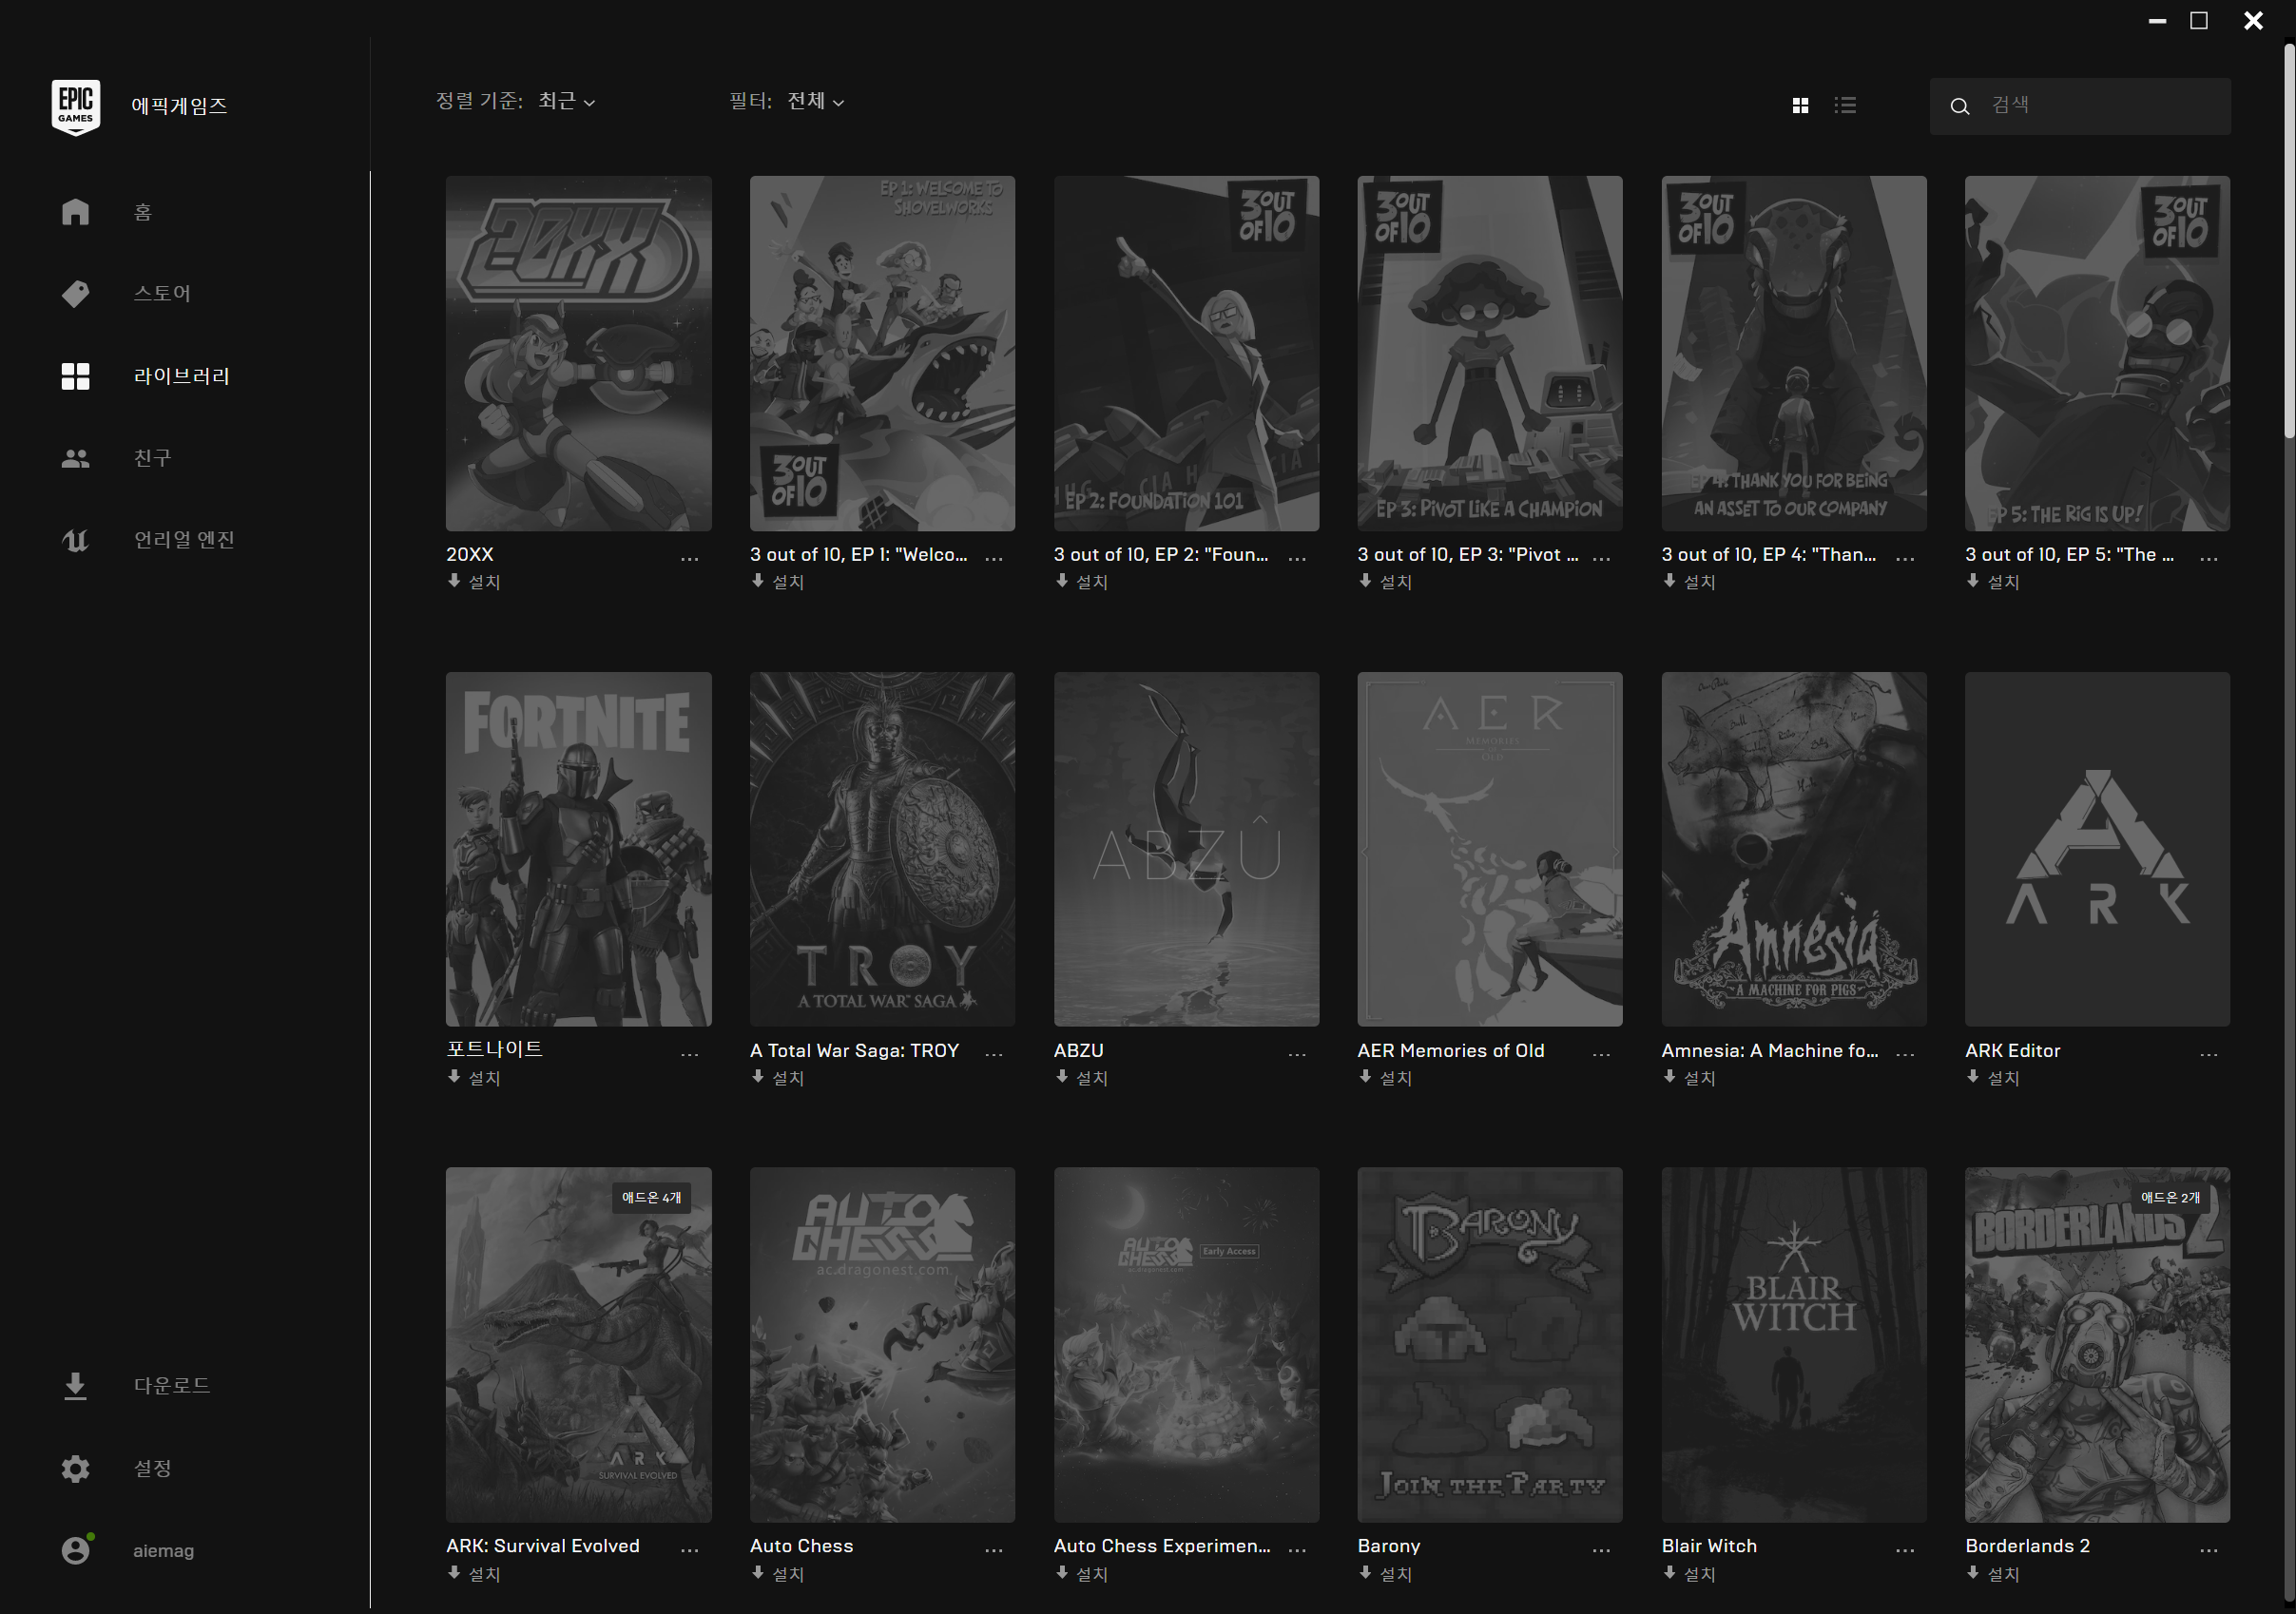2296x1614 pixels.
Task: Click the Downloads arrow icon in sidebar
Action: coord(76,1386)
